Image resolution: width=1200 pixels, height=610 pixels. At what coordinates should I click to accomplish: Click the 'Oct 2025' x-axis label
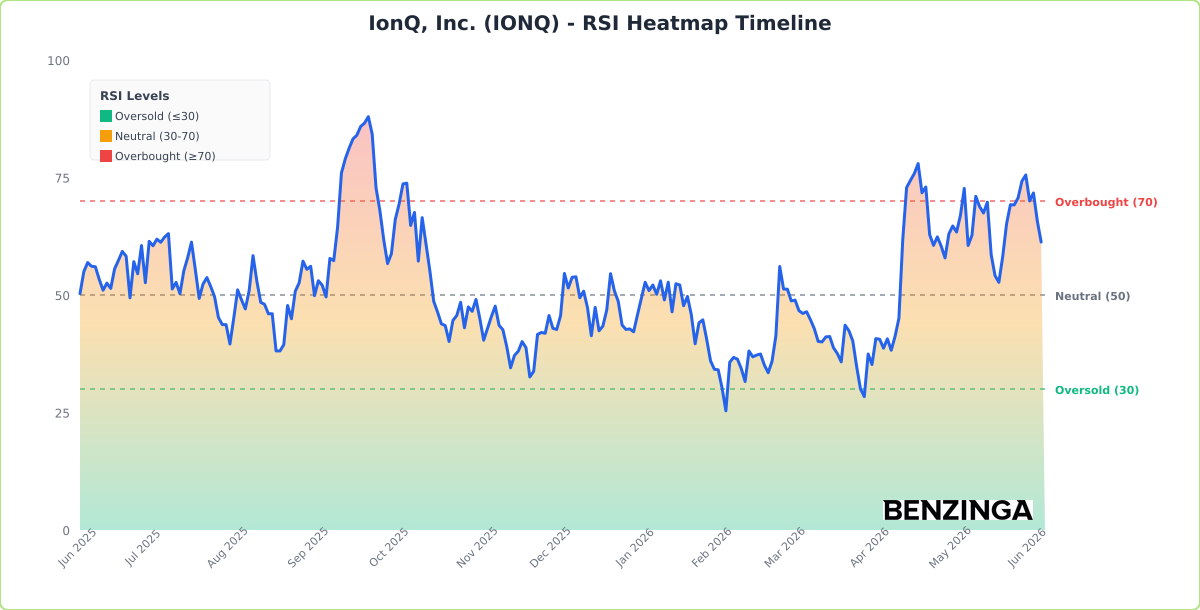[x=389, y=548]
